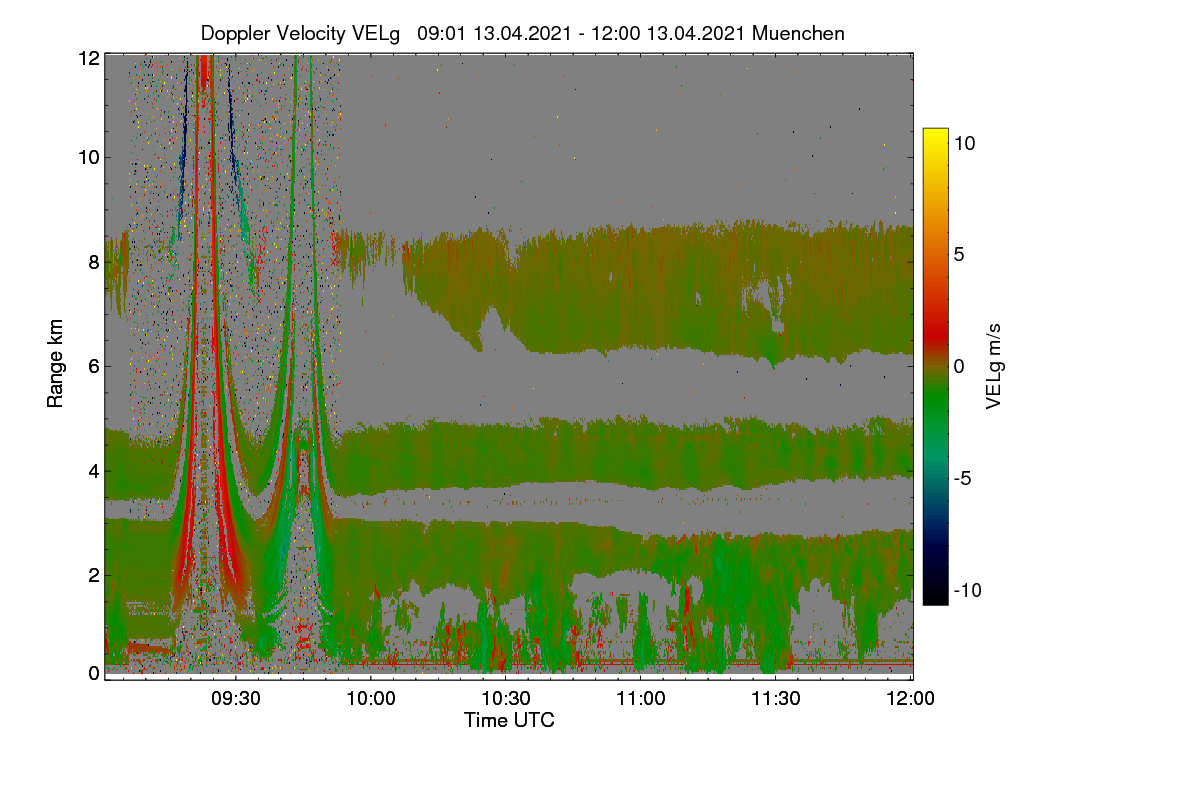Click the yellow top of the colorbar
This screenshot has height=800, width=1200.
coord(935,135)
